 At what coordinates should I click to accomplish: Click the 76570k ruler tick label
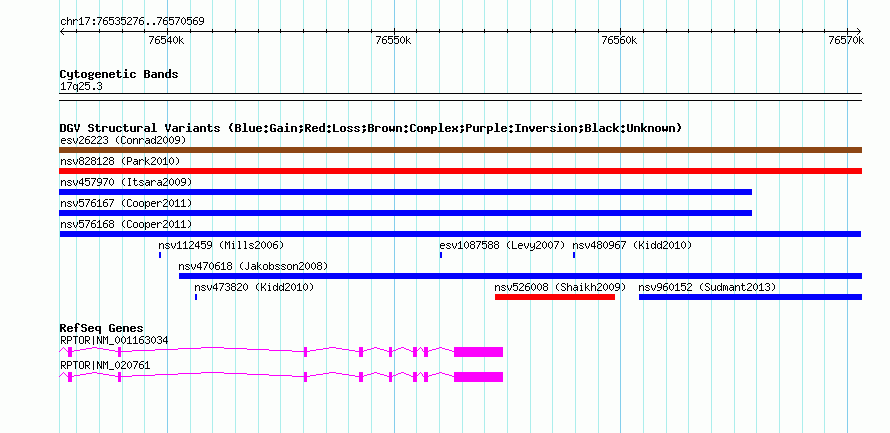(846, 40)
